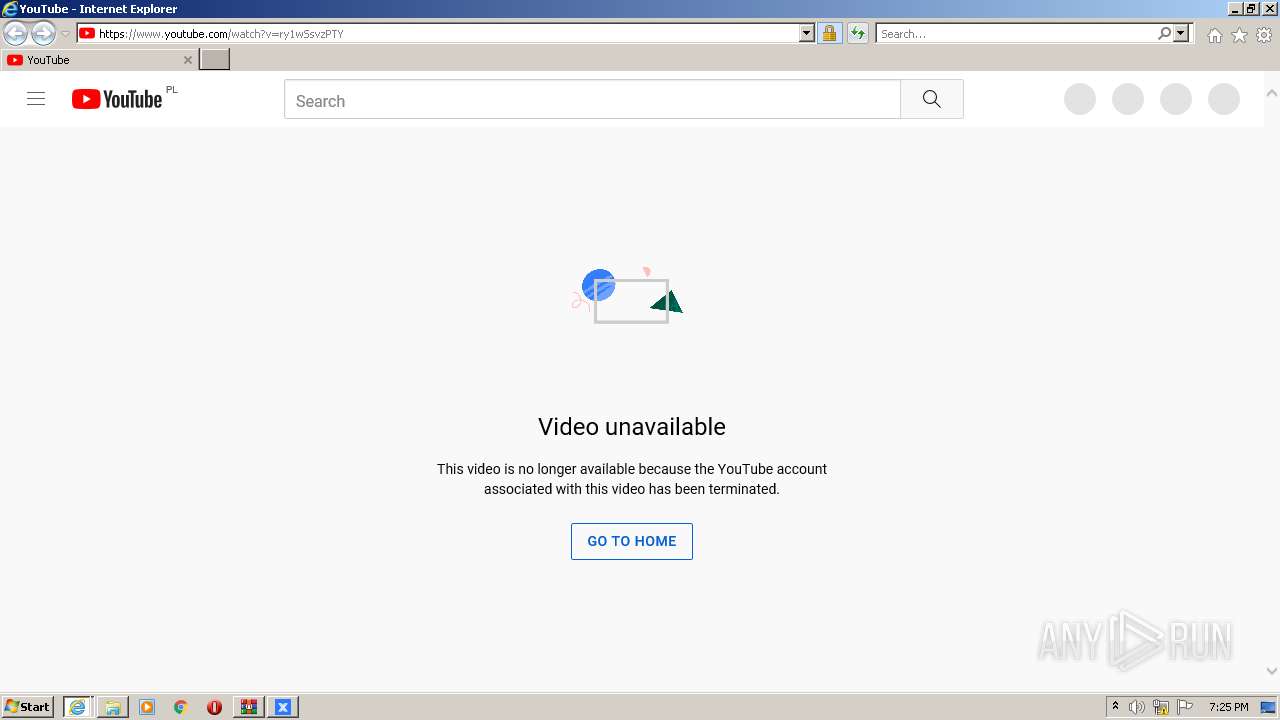Image resolution: width=1280 pixels, height=720 pixels.
Task: Launch Opera from the taskbar
Action: 214,707
